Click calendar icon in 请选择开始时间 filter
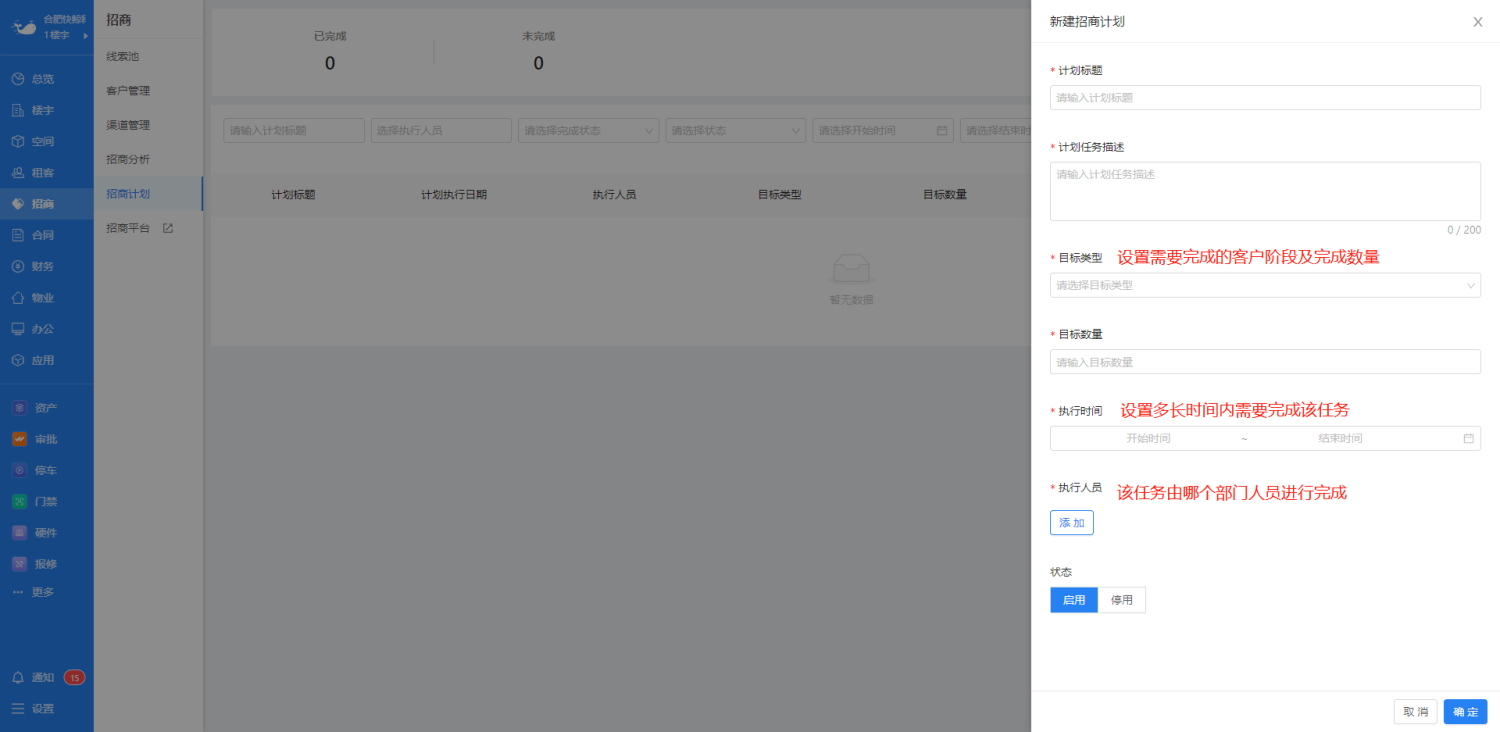The image size is (1500, 732). point(941,131)
